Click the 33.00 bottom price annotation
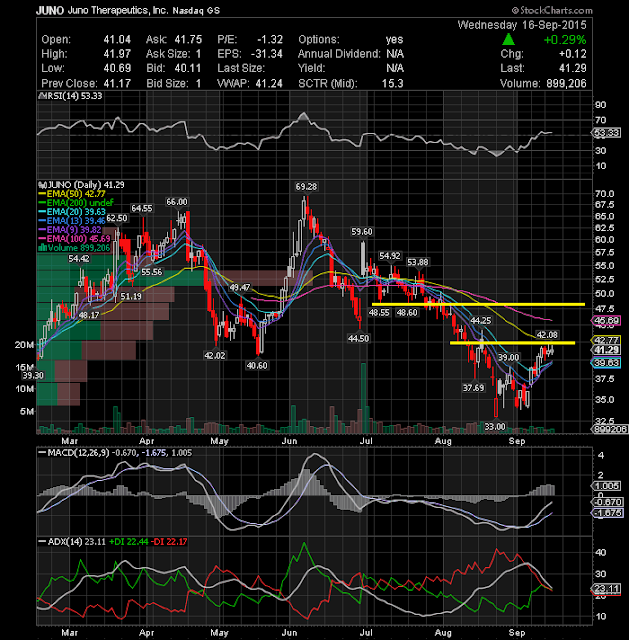The height and width of the screenshot is (640, 629). pyautogui.click(x=495, y=427)
